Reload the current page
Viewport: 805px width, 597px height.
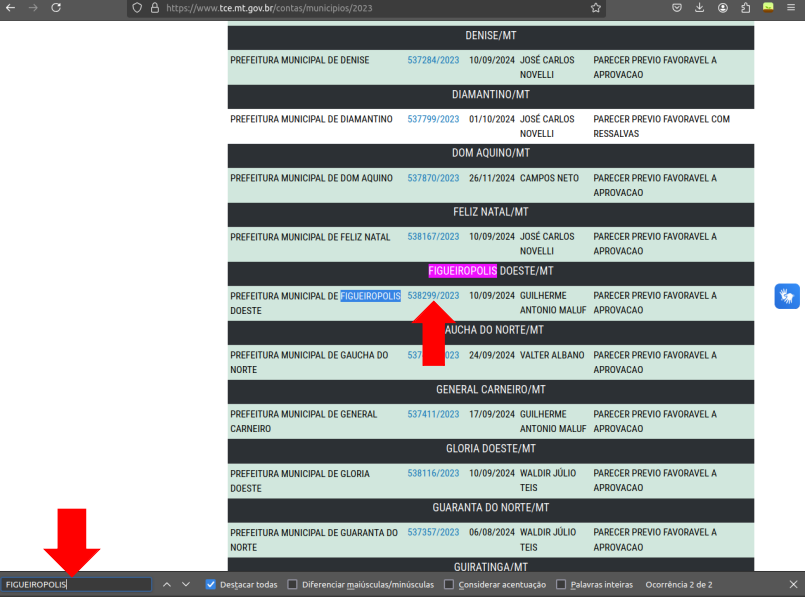56,8
